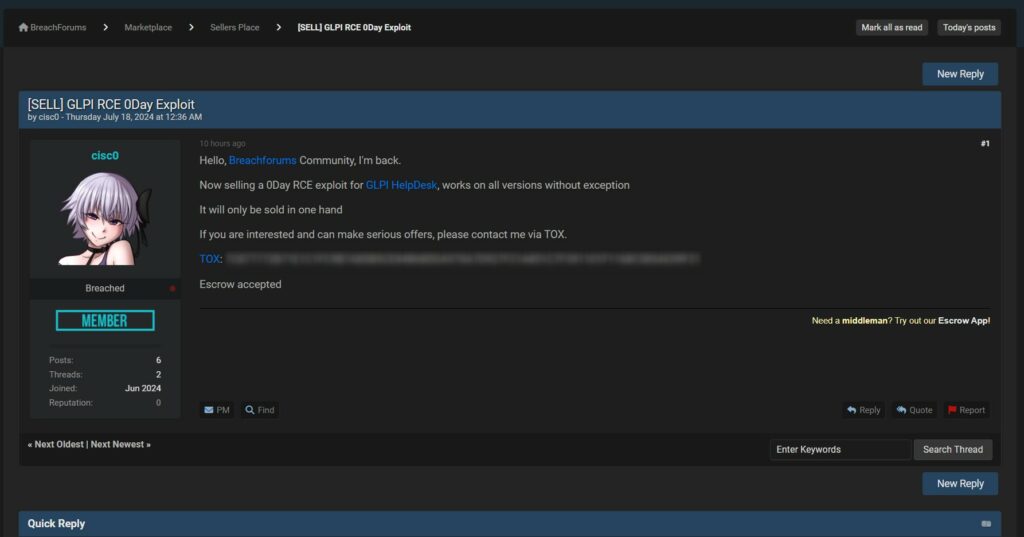
Task: Click the #1 post permalink
Action: tap(984, 144)
